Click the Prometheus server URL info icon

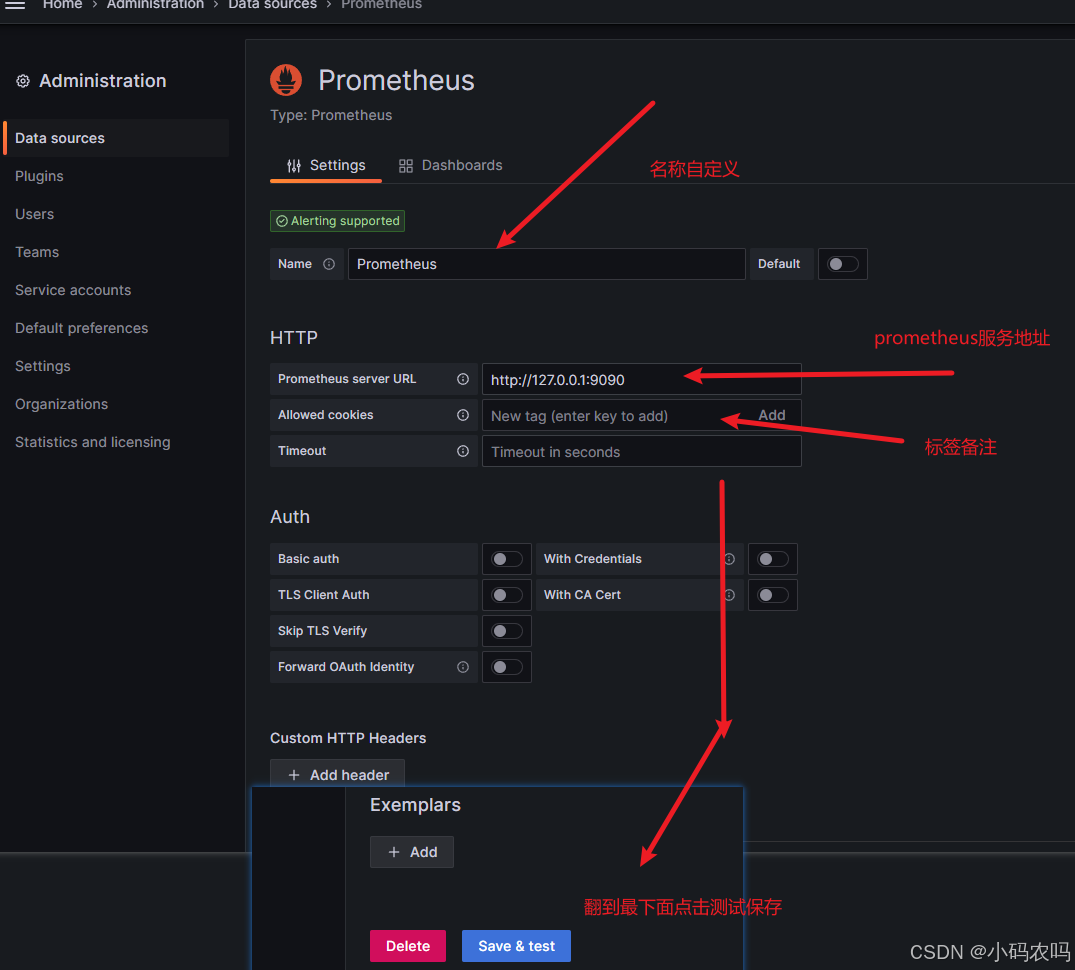tap(462, 379)
